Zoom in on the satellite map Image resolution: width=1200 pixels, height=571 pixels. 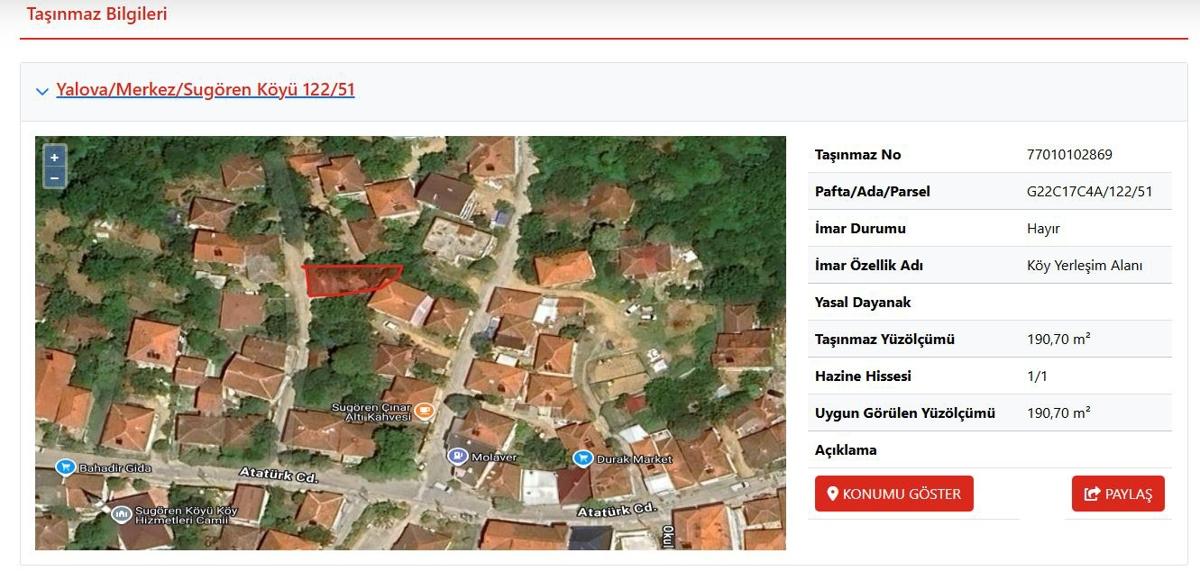54,157
